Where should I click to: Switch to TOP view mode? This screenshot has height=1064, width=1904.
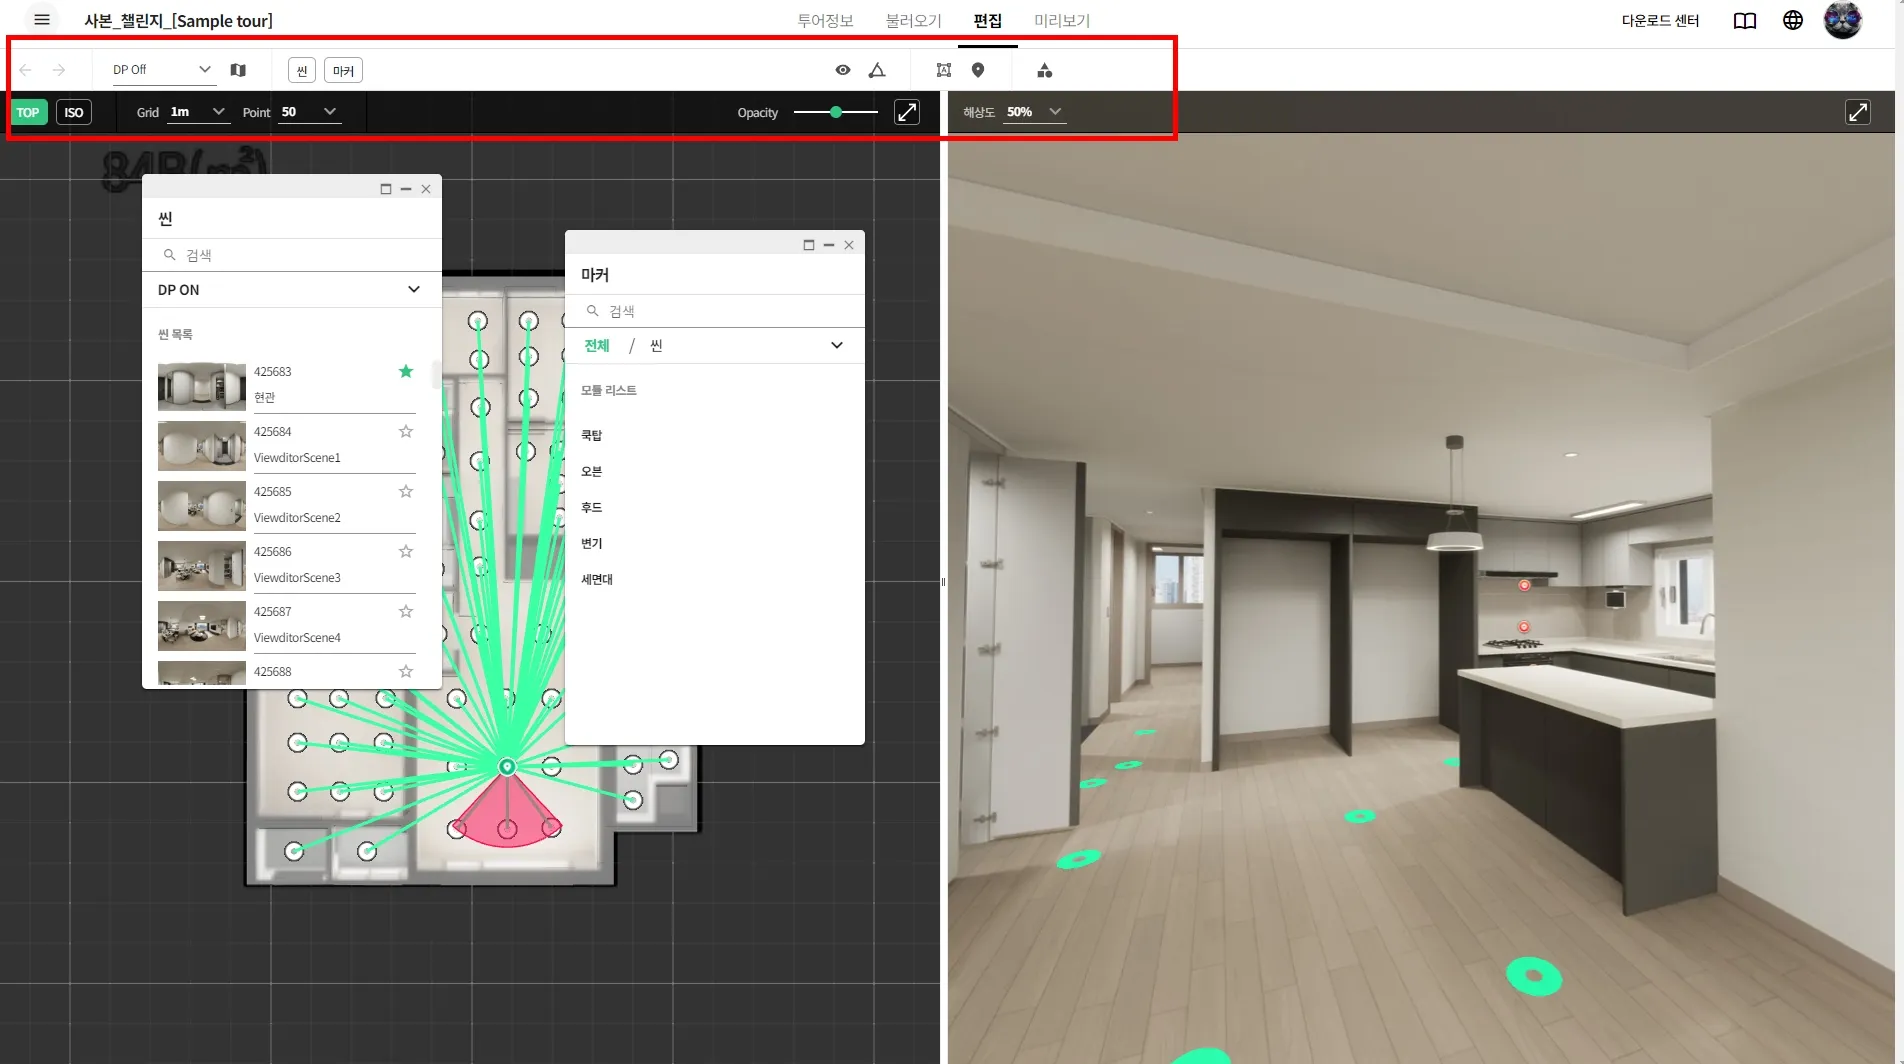[28, 112]
